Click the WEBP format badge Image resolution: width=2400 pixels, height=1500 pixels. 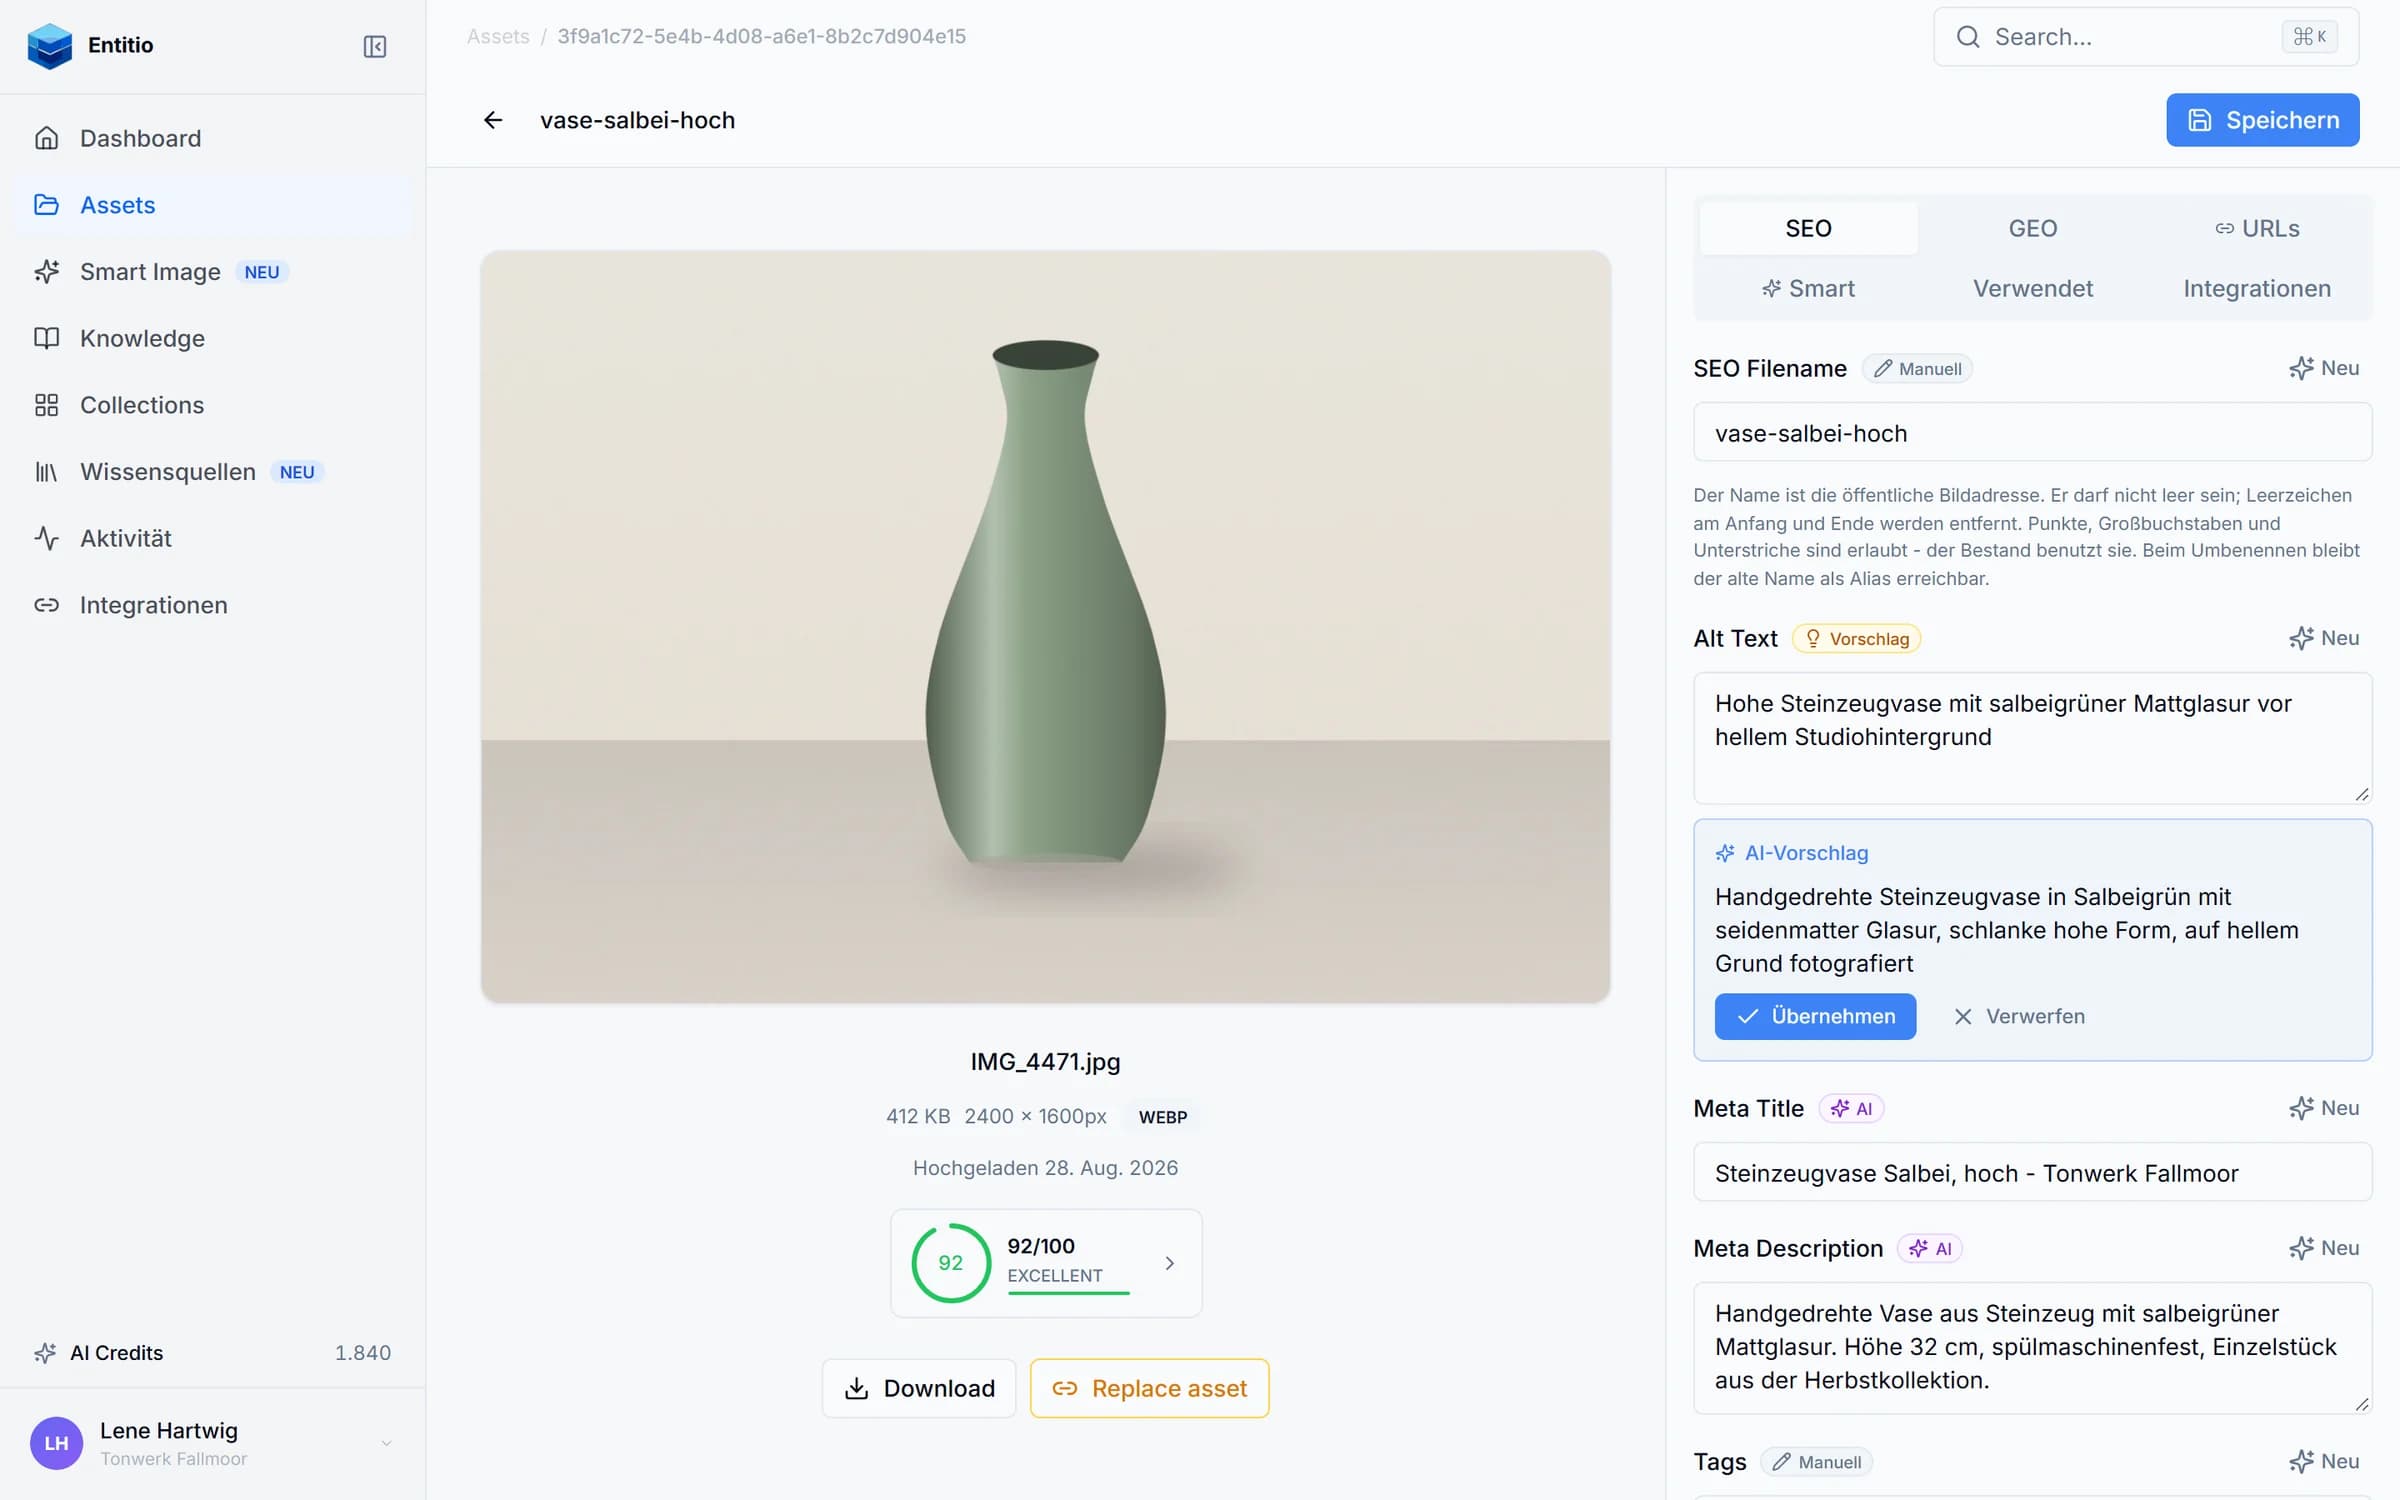pyautogui.click(x=1162, y=1117)
